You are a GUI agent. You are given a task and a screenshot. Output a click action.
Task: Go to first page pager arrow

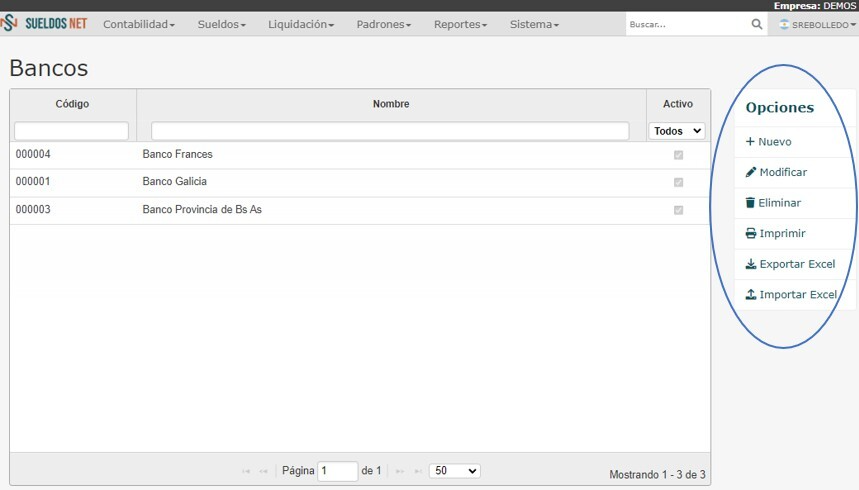246,471
